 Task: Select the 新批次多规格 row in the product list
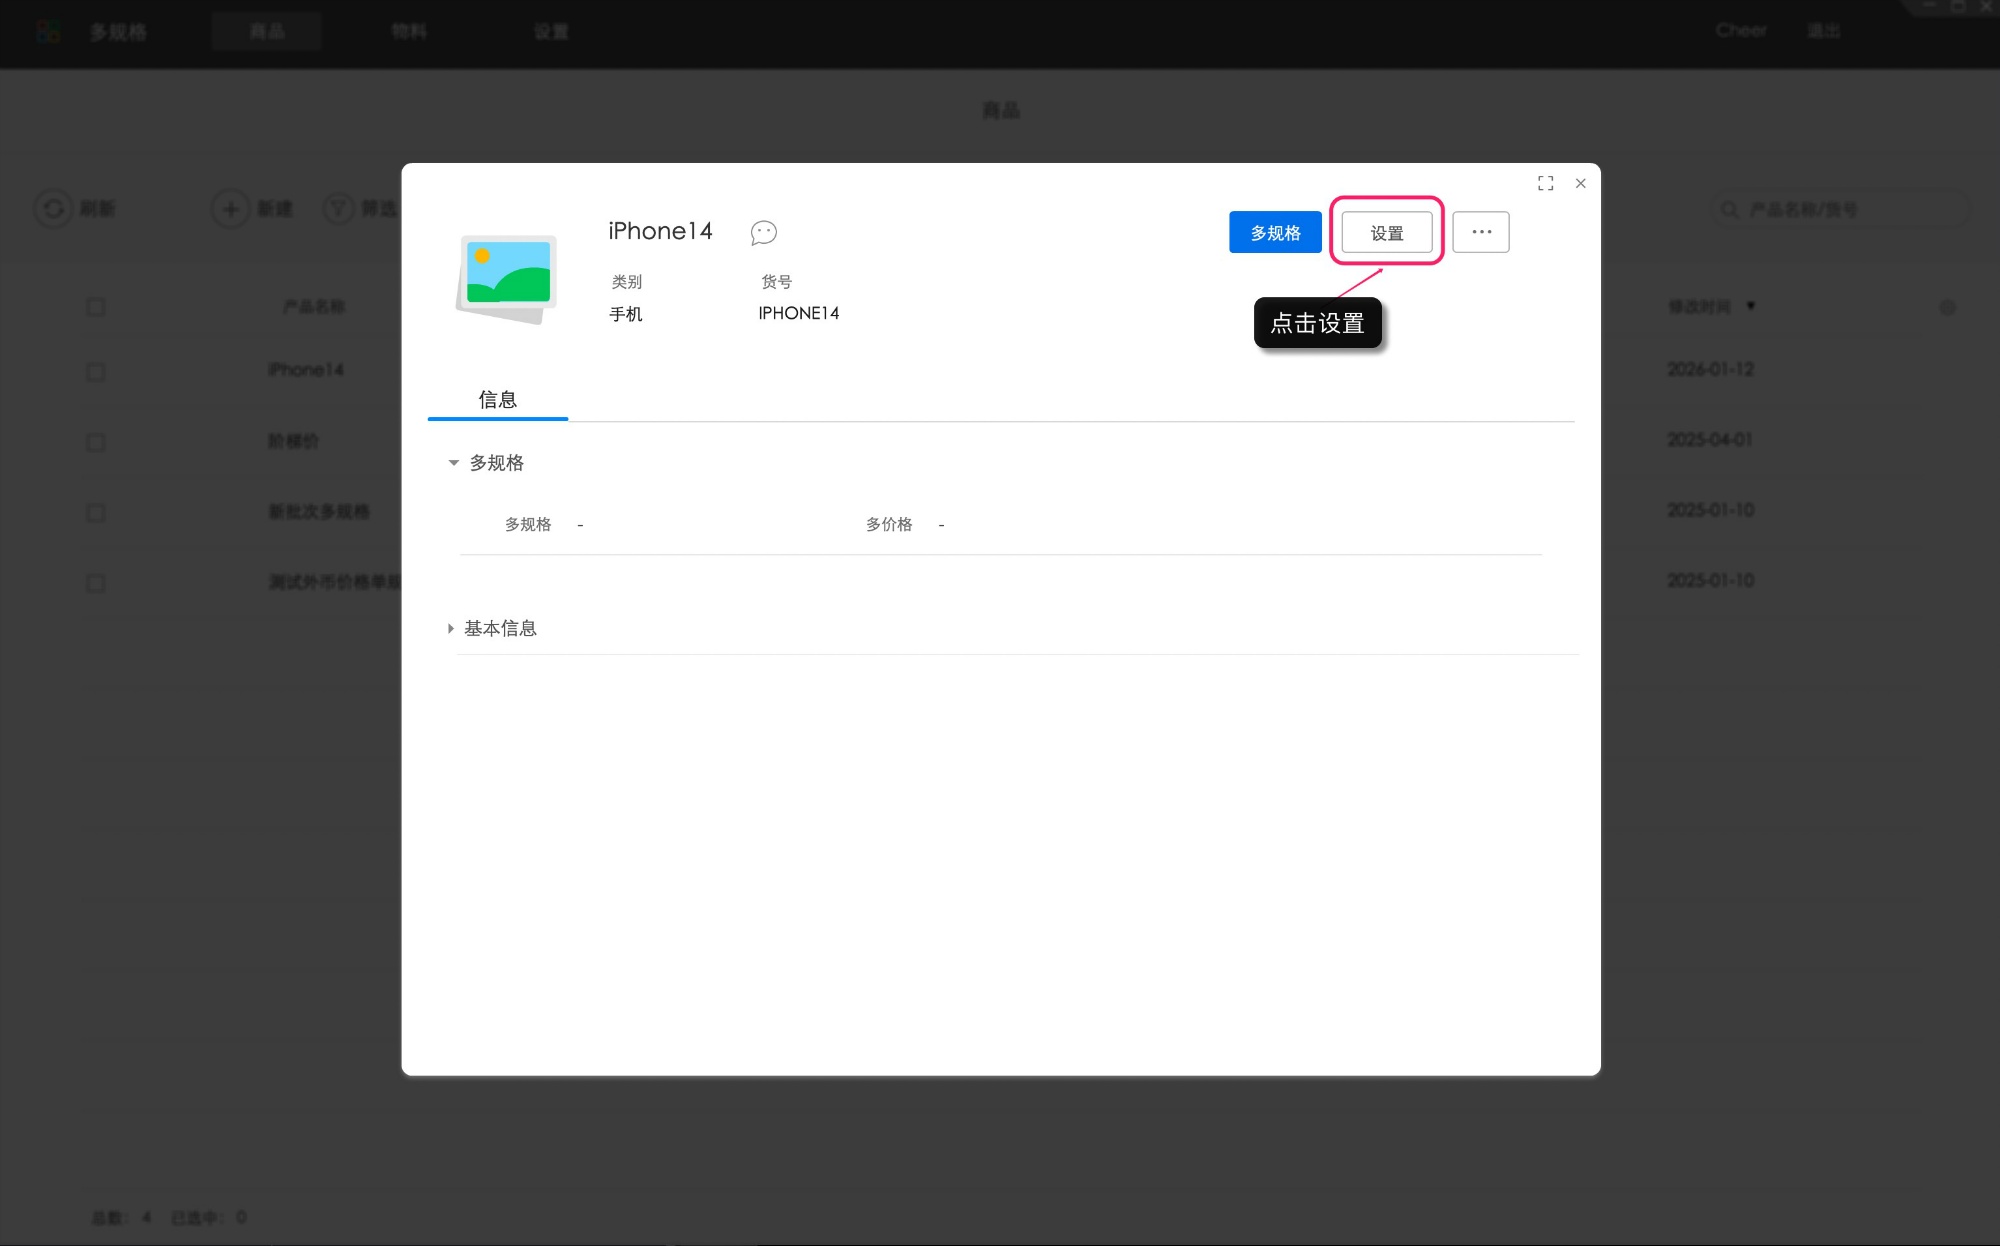319,511
